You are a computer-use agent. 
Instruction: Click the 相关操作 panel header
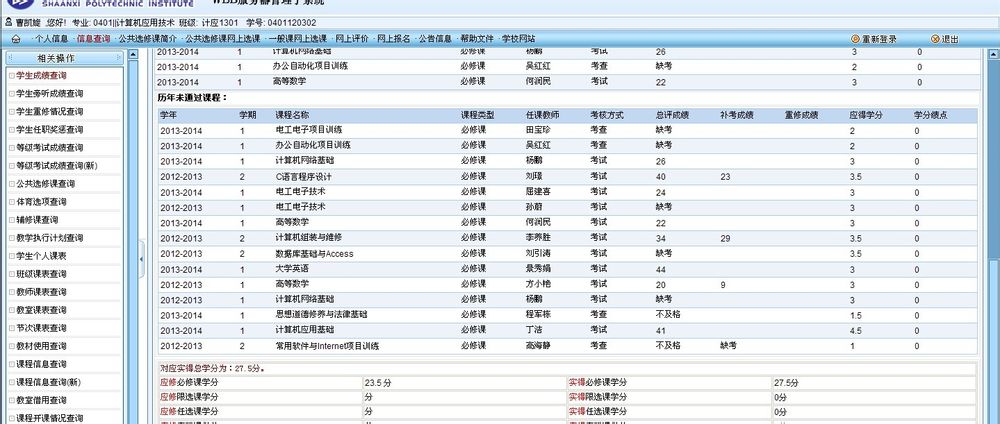64,58
